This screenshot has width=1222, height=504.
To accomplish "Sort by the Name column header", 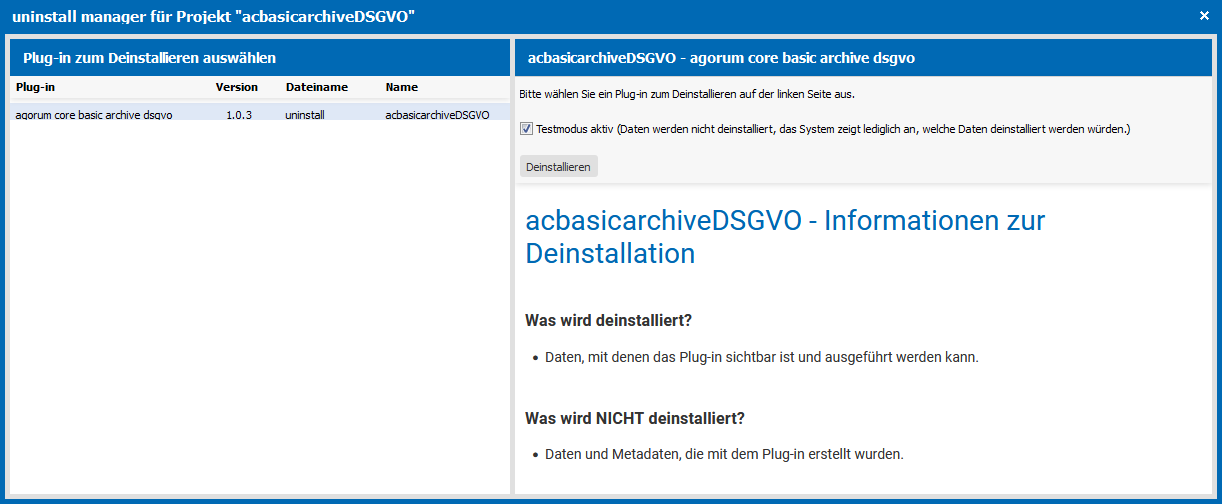I will click(x=402, y=87).
